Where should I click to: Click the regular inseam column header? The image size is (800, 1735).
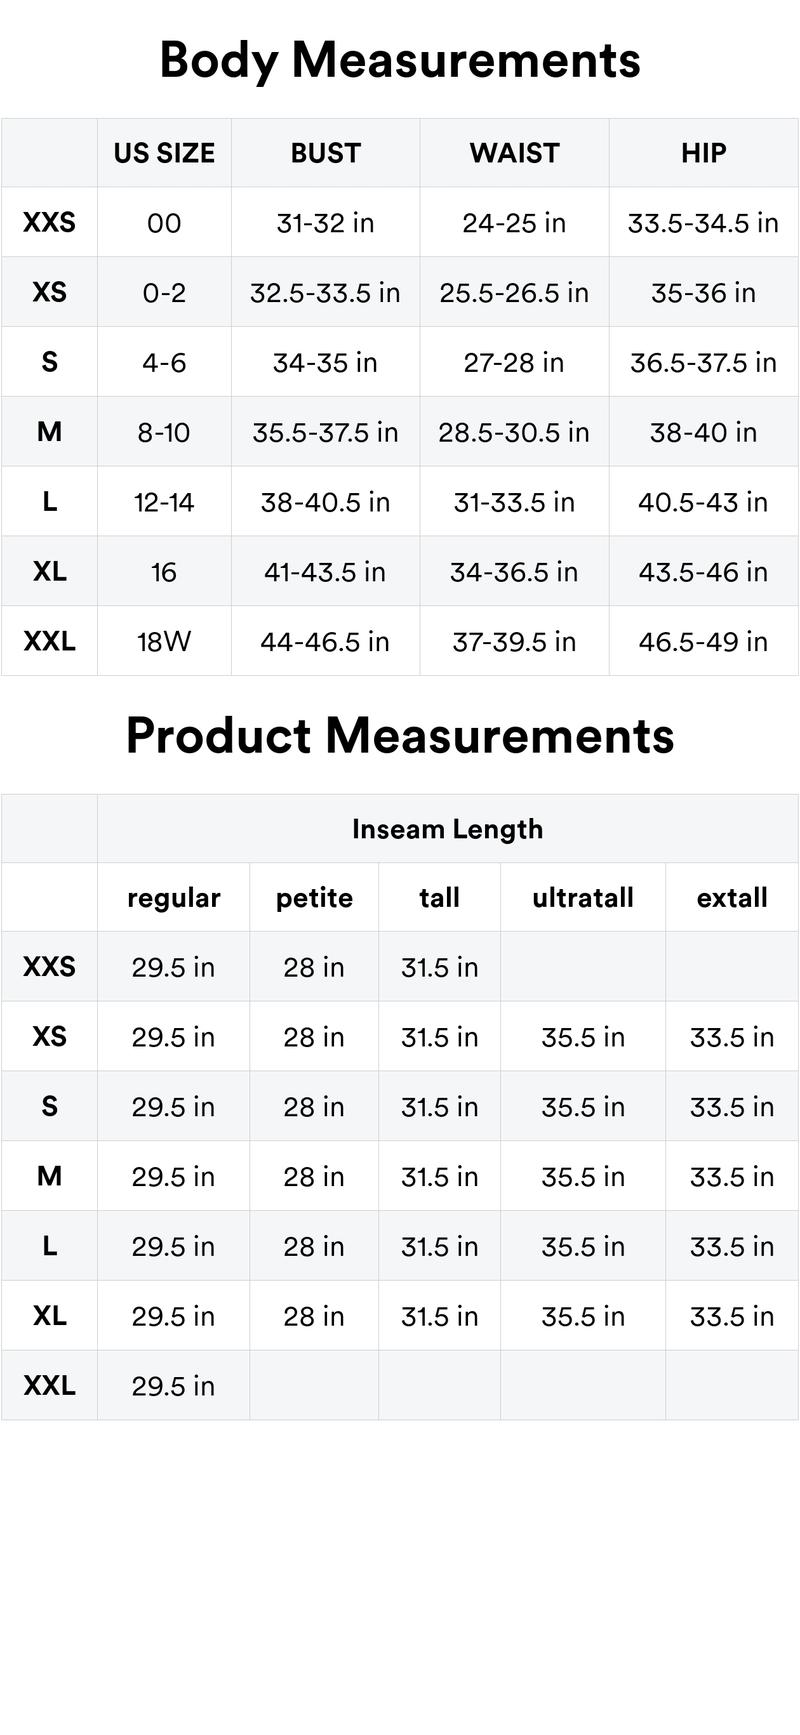point(173,898)
